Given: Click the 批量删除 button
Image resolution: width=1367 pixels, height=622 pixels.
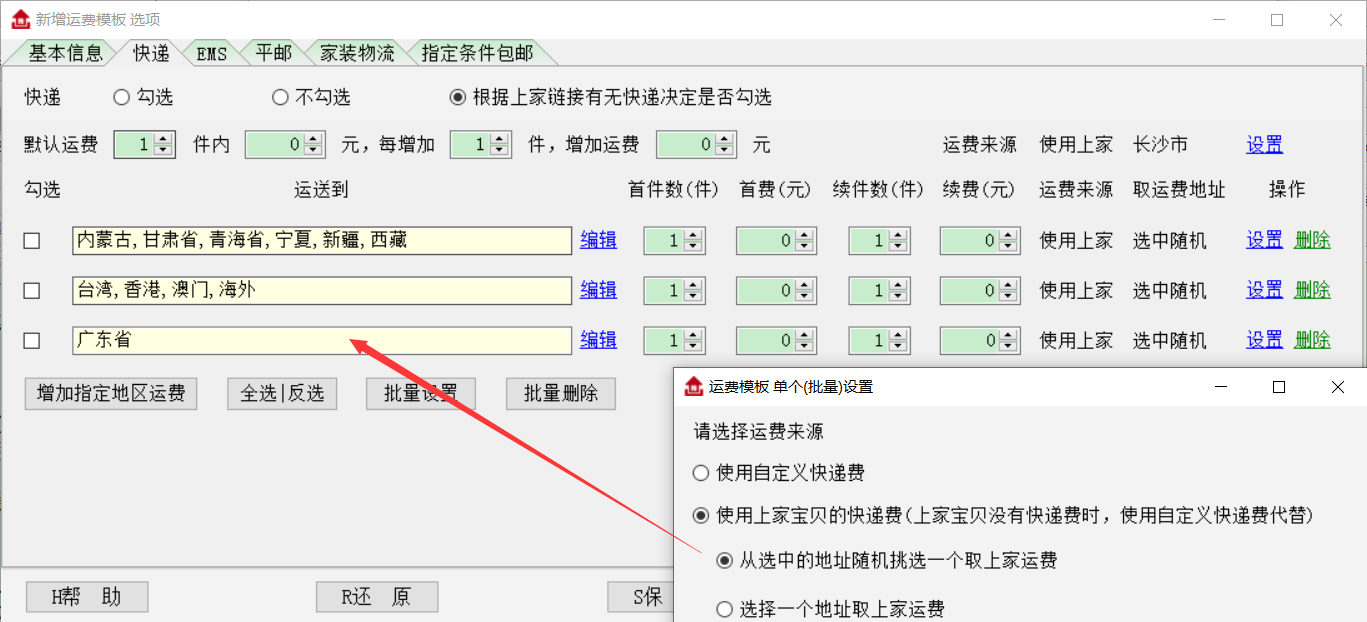Looking at the screenshot, I should (560, 393).
